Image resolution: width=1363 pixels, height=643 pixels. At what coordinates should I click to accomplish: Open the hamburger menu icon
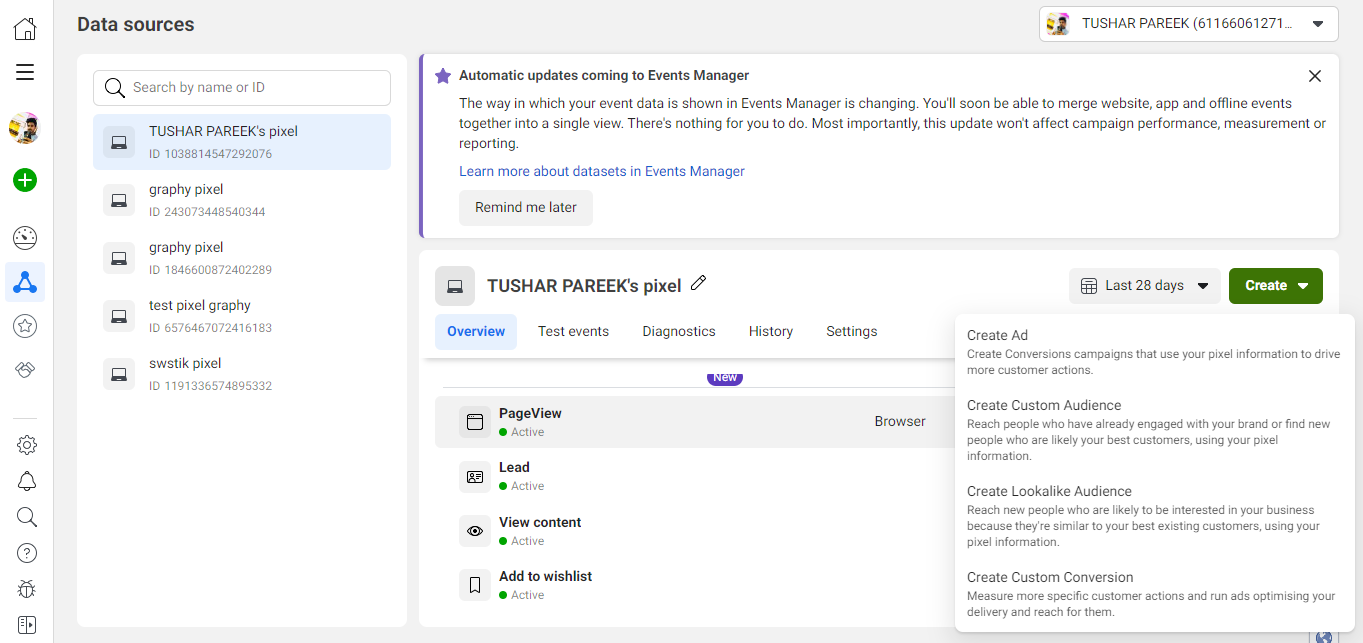[x=25, y=72]
